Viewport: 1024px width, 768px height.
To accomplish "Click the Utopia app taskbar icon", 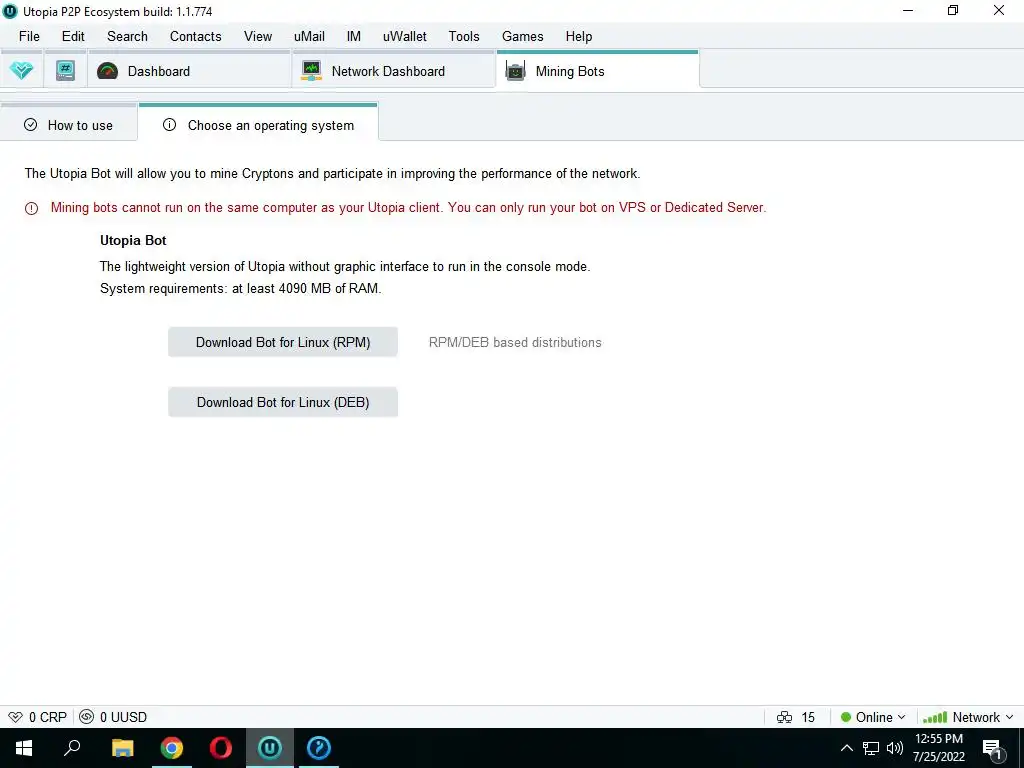I will click(x=270, y=748).
